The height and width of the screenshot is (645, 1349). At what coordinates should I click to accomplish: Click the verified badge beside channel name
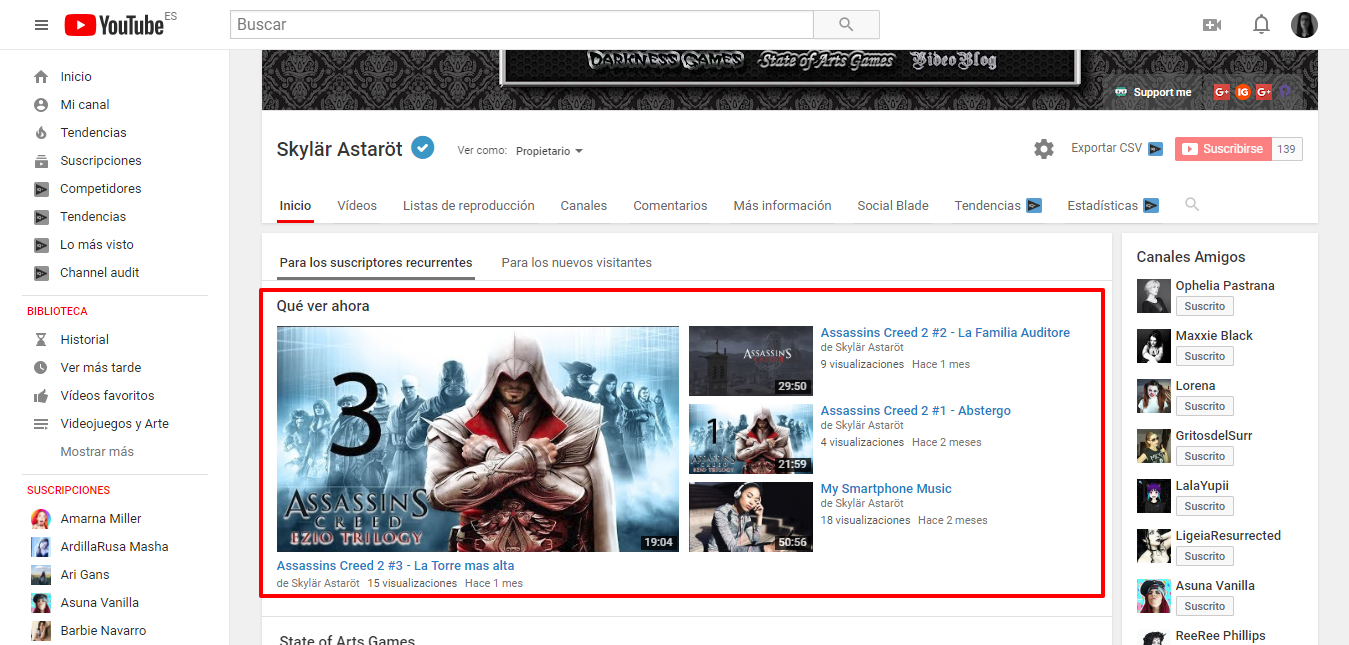coord(423,148)
